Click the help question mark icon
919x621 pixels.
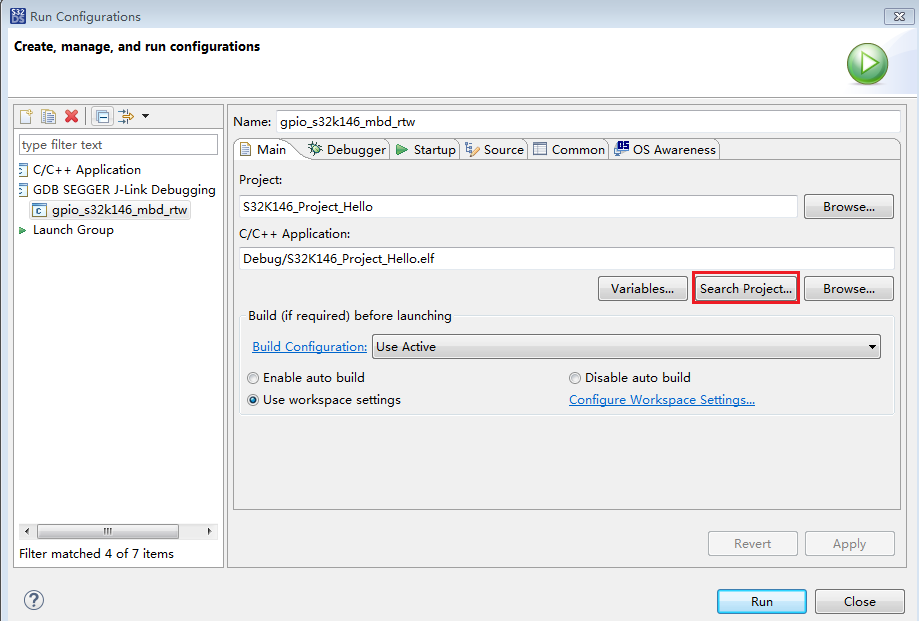coord(33,600)
